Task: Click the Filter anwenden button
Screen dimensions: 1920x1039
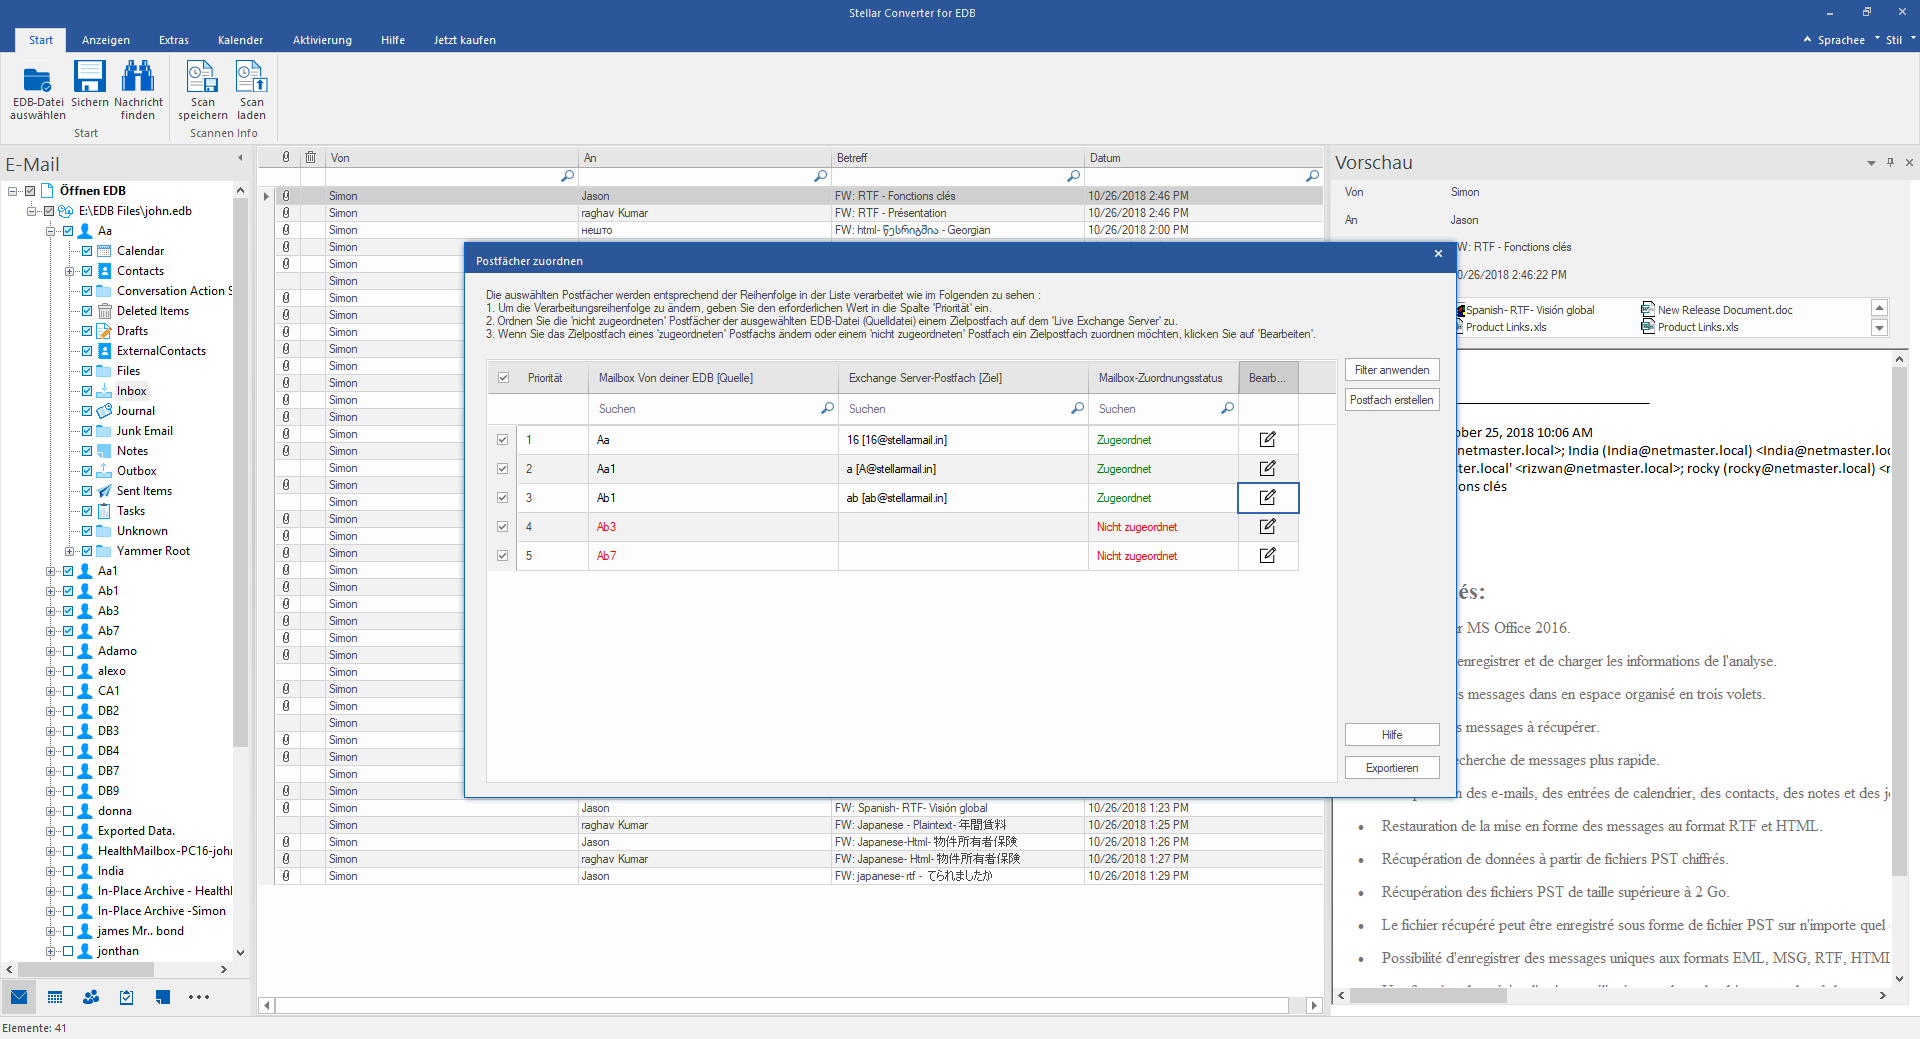Action: [1392, 370]
